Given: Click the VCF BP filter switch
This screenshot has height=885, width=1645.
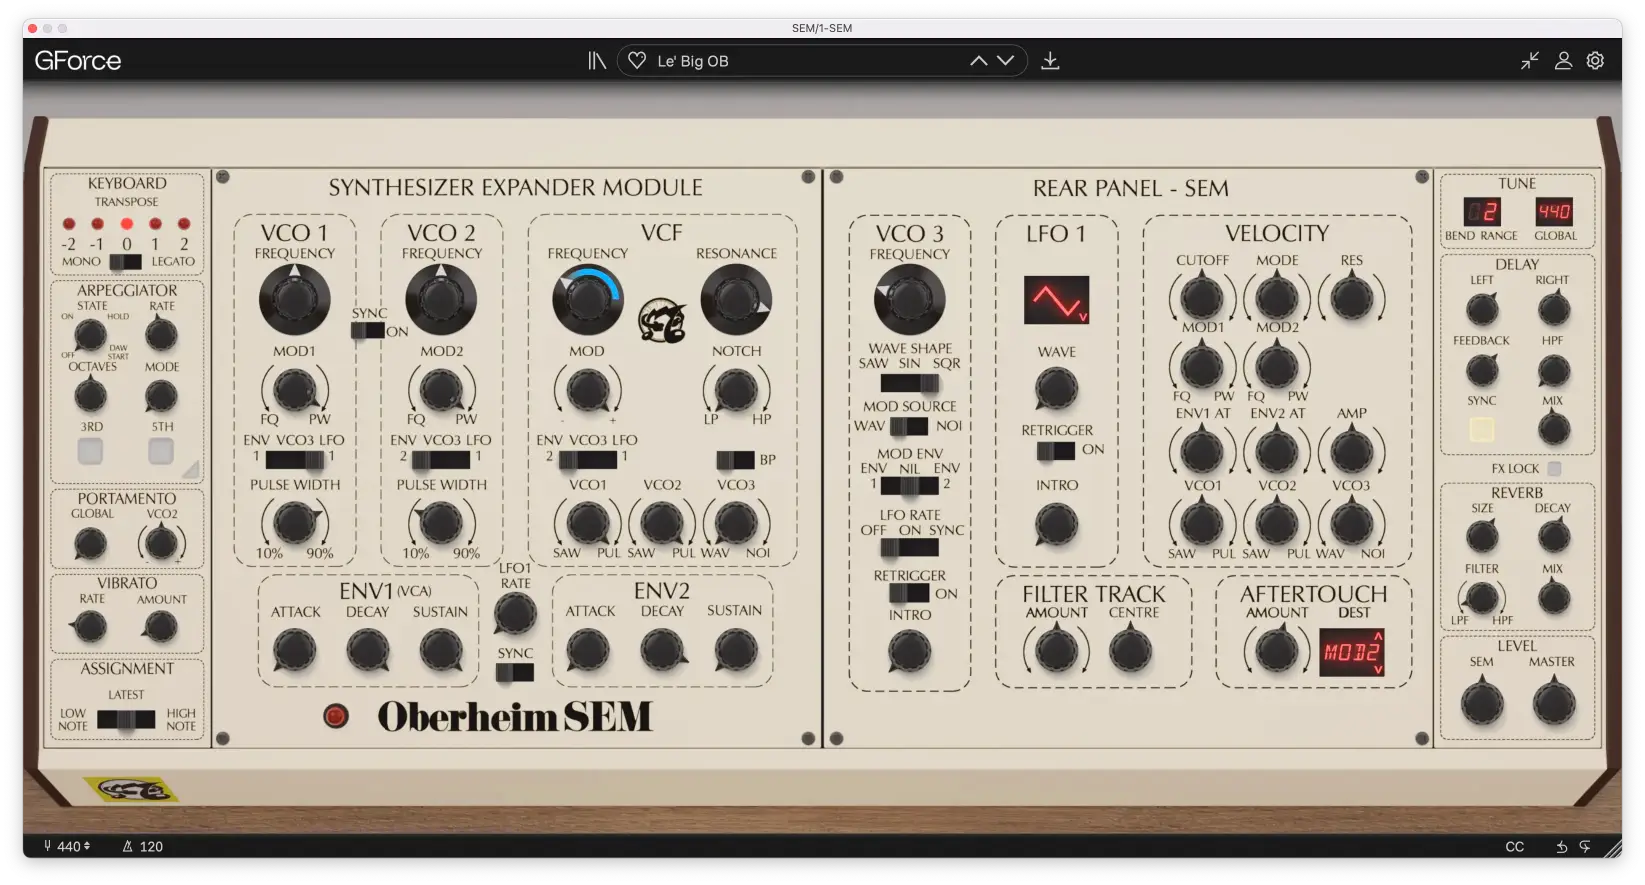Looking at the screenshot, I should coord(735,460).
